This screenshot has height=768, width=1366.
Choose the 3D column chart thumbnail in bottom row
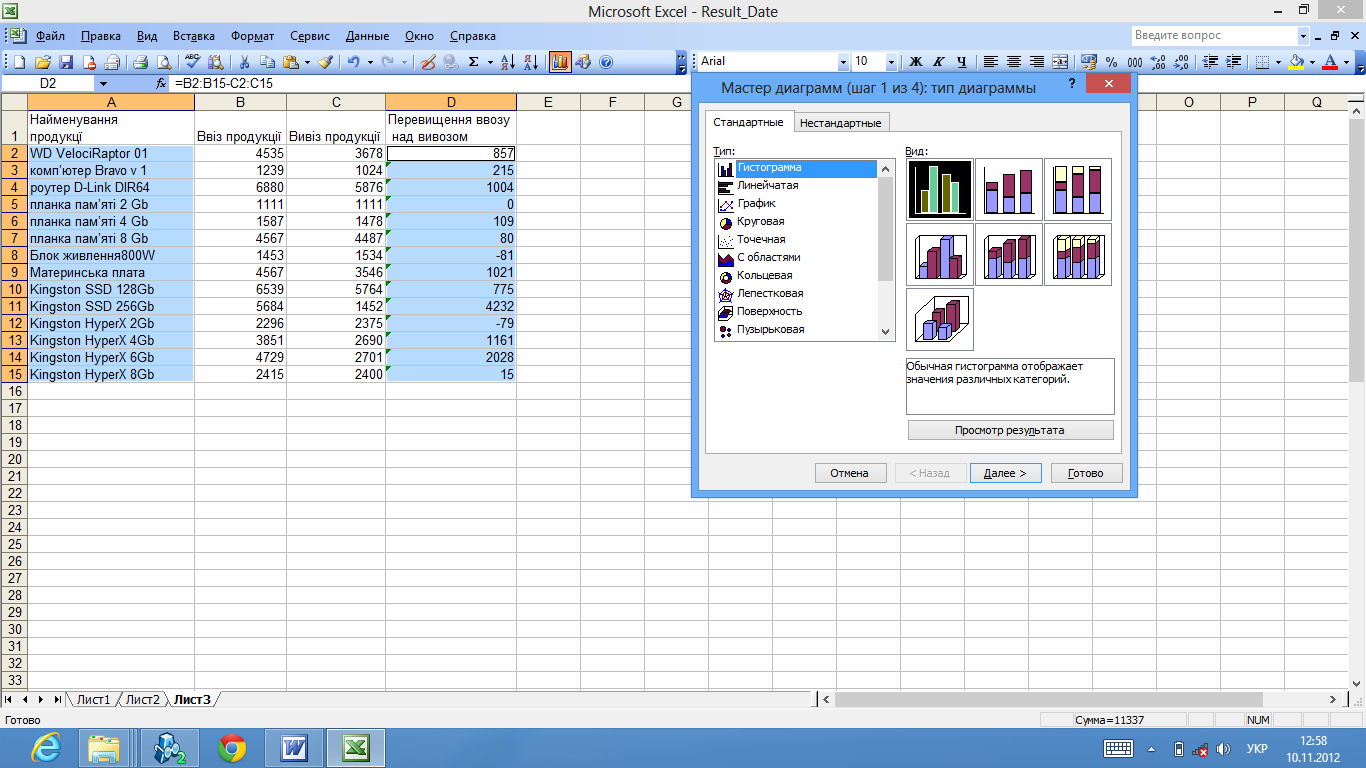pos(940,319)
